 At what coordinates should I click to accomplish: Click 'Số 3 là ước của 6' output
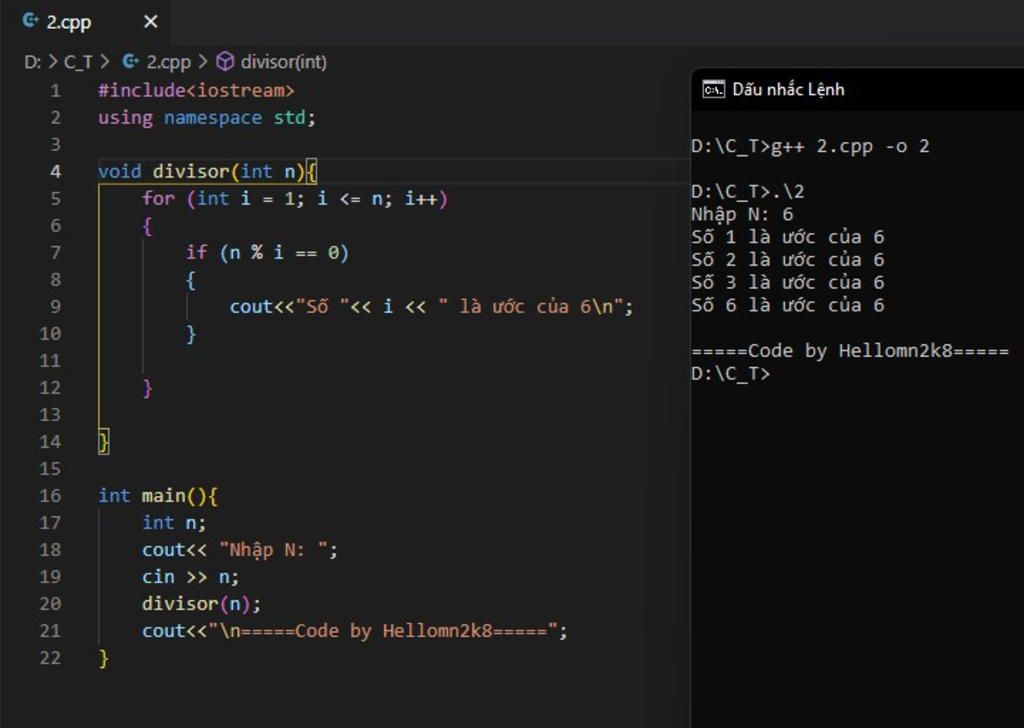pyautogui.click(x=788, y=283)
